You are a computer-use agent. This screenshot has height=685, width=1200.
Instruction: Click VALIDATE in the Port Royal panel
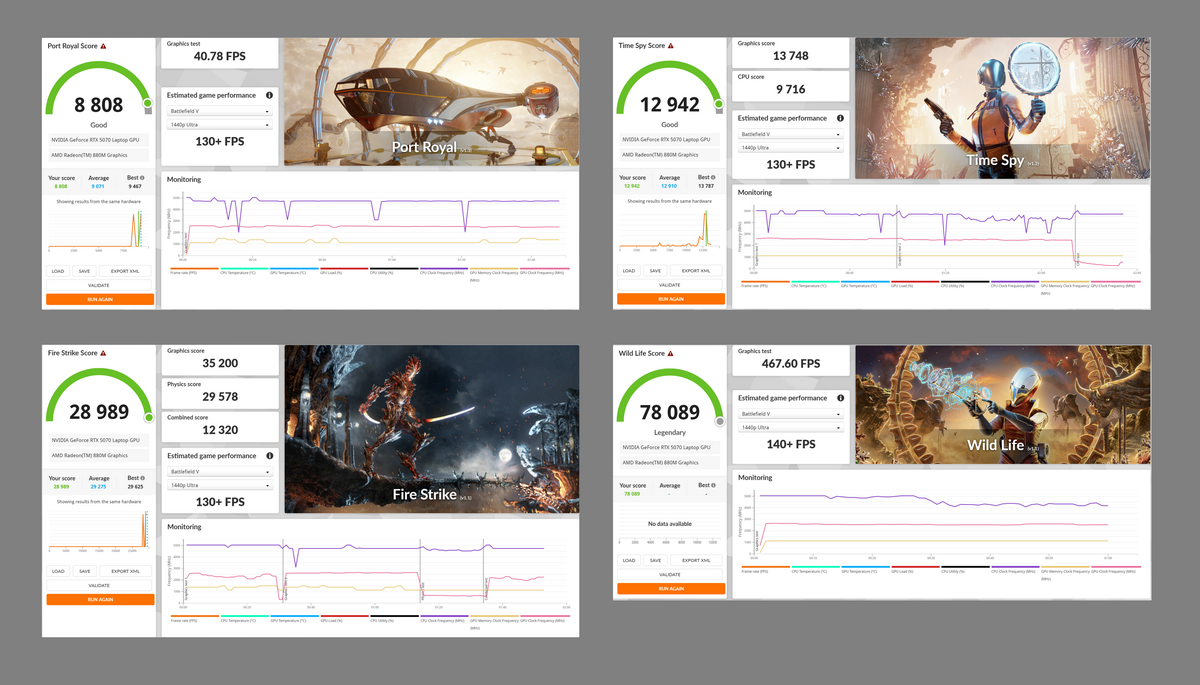[100, 285]
